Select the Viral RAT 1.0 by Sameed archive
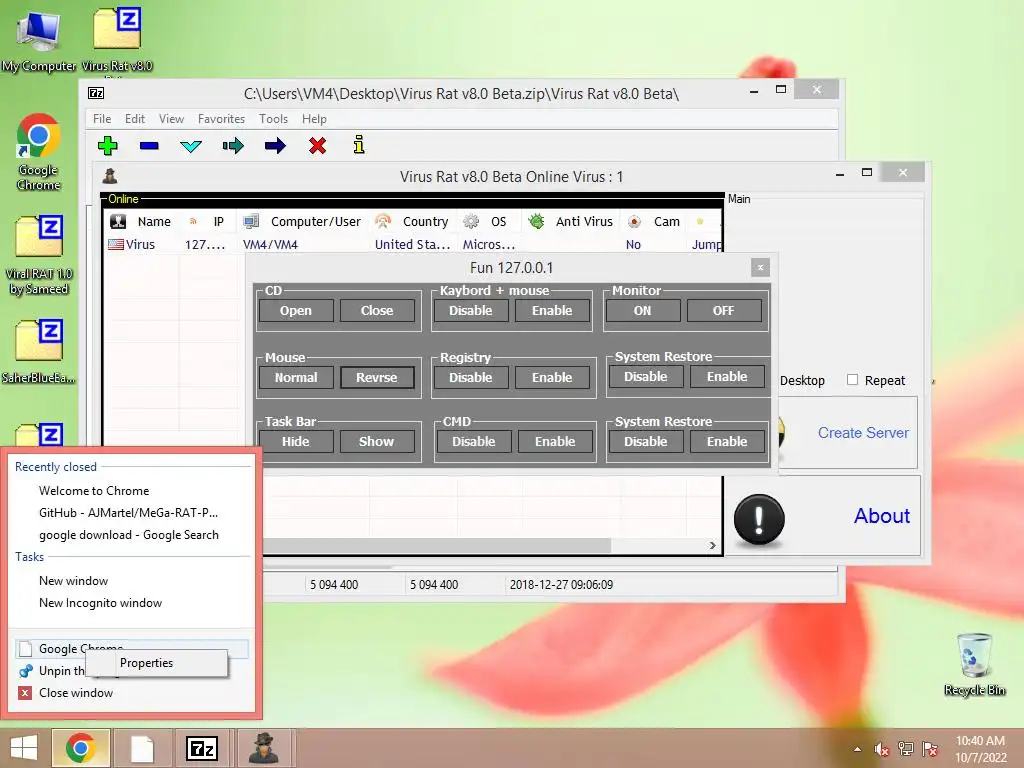1024x768 pixels. [x=39, y=255]
